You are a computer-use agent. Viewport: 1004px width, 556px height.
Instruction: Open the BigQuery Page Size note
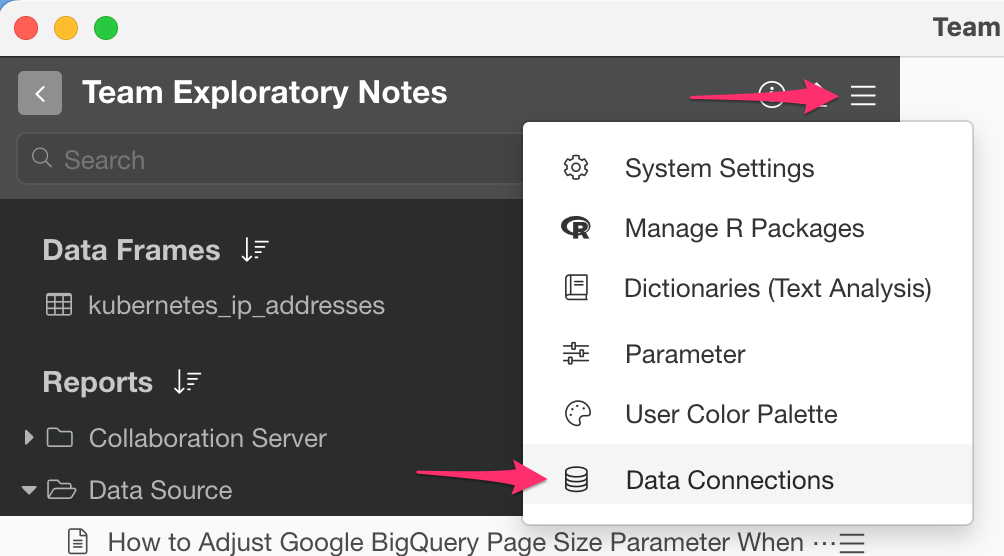coord(455,542)
